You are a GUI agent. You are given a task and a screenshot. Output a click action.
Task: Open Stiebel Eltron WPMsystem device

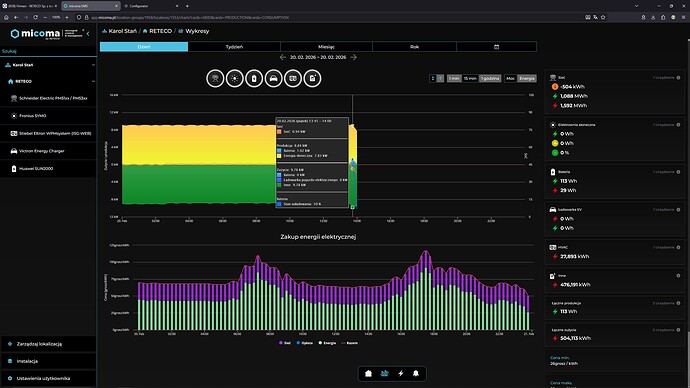coord(48,133)
